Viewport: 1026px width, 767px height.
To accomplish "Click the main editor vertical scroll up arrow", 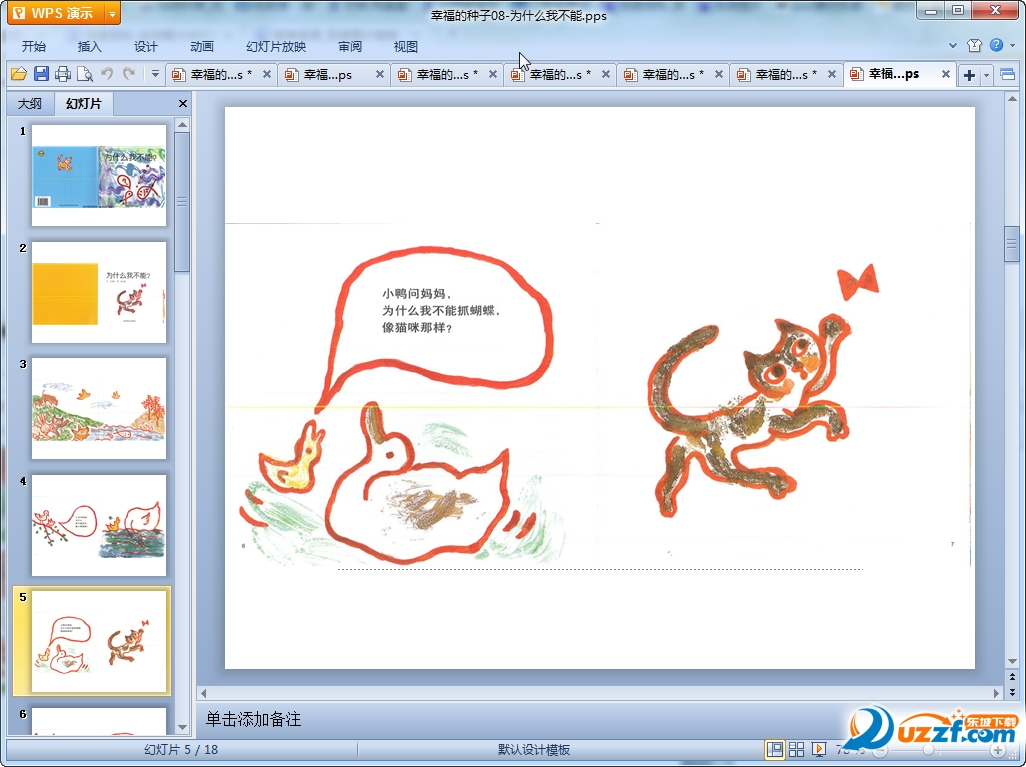I will [x=1012, y=99].
